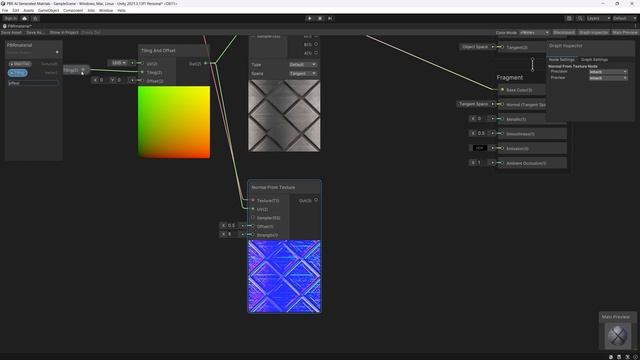Click the Show In Project button
This screenshot has width=640, height=360.
[x=64, y=32]
